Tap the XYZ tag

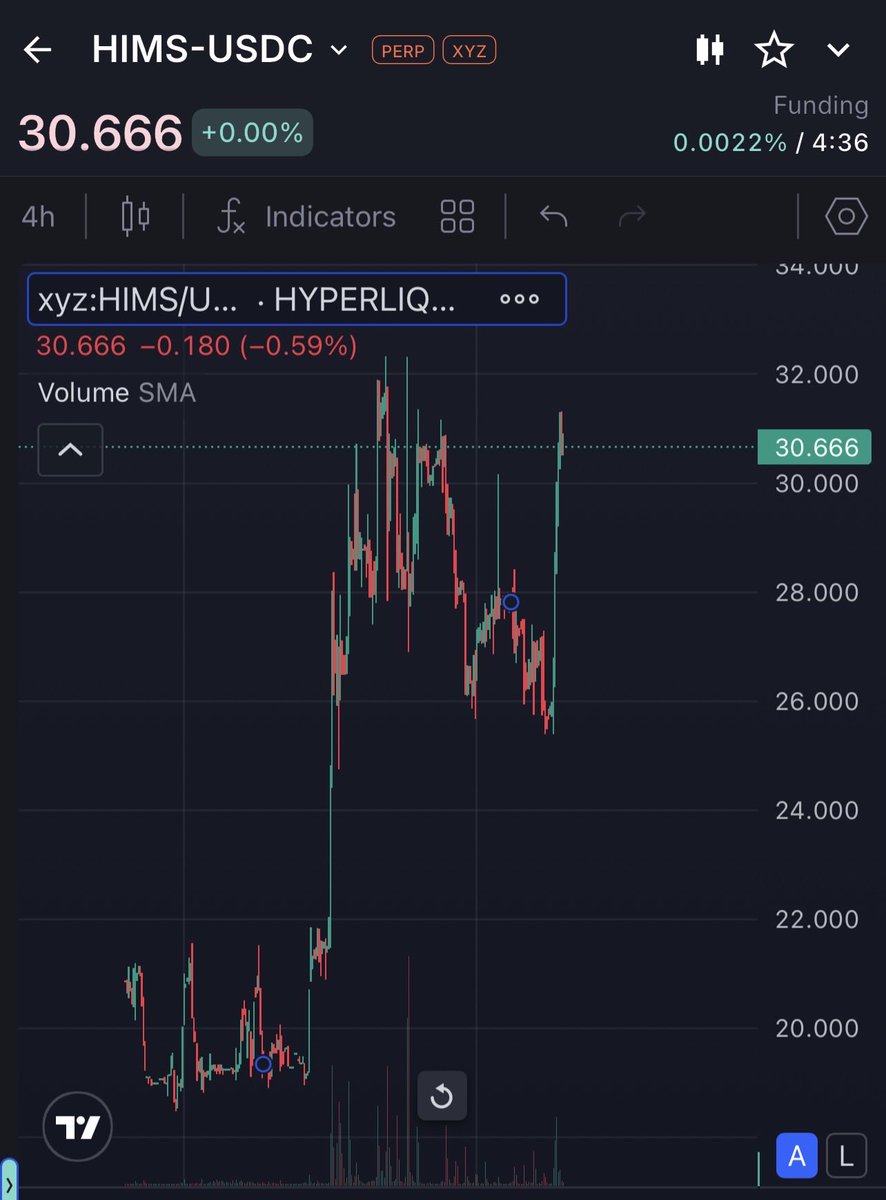[x=467, y=50]
